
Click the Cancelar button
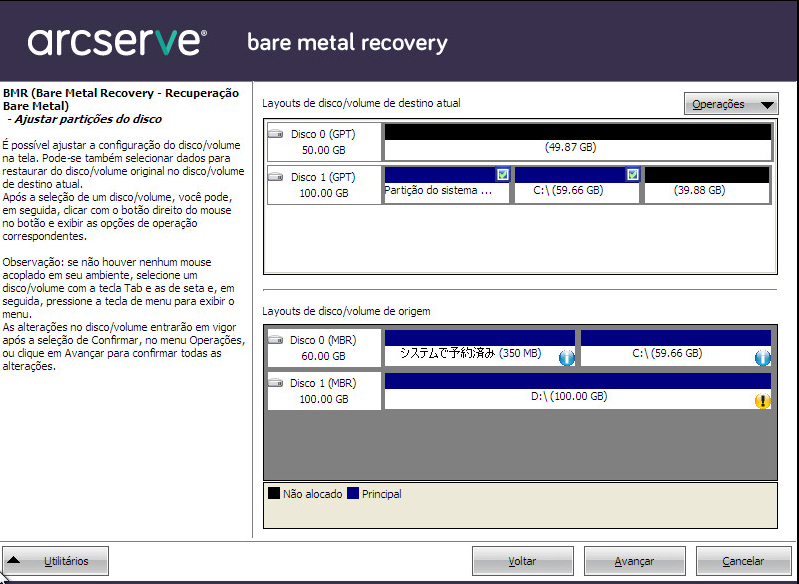(743, 561)
